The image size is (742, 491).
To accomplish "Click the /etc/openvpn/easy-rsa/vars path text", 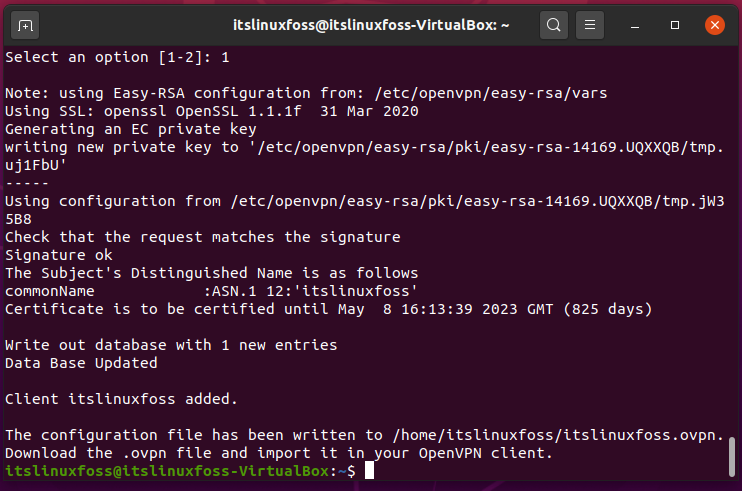I will coord(491,93).
